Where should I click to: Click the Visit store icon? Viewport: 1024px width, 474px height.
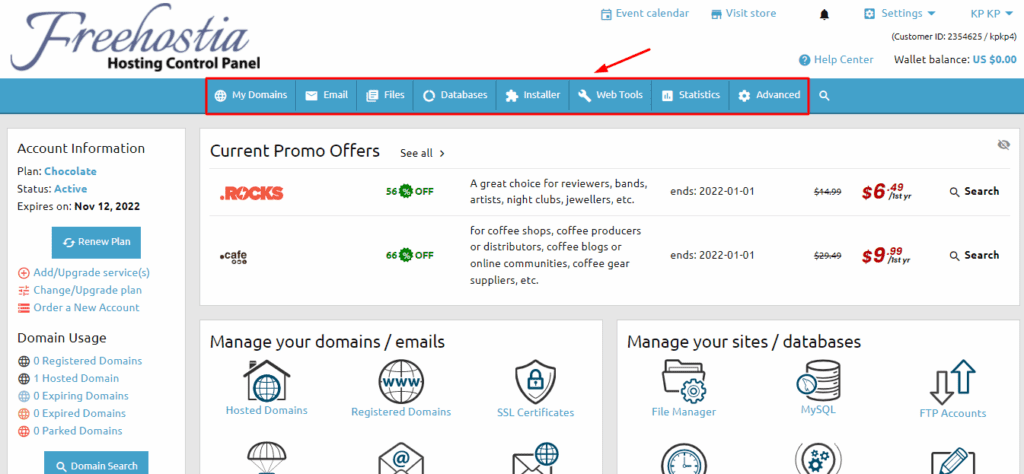pyautogui.click(x=716, y=14)
